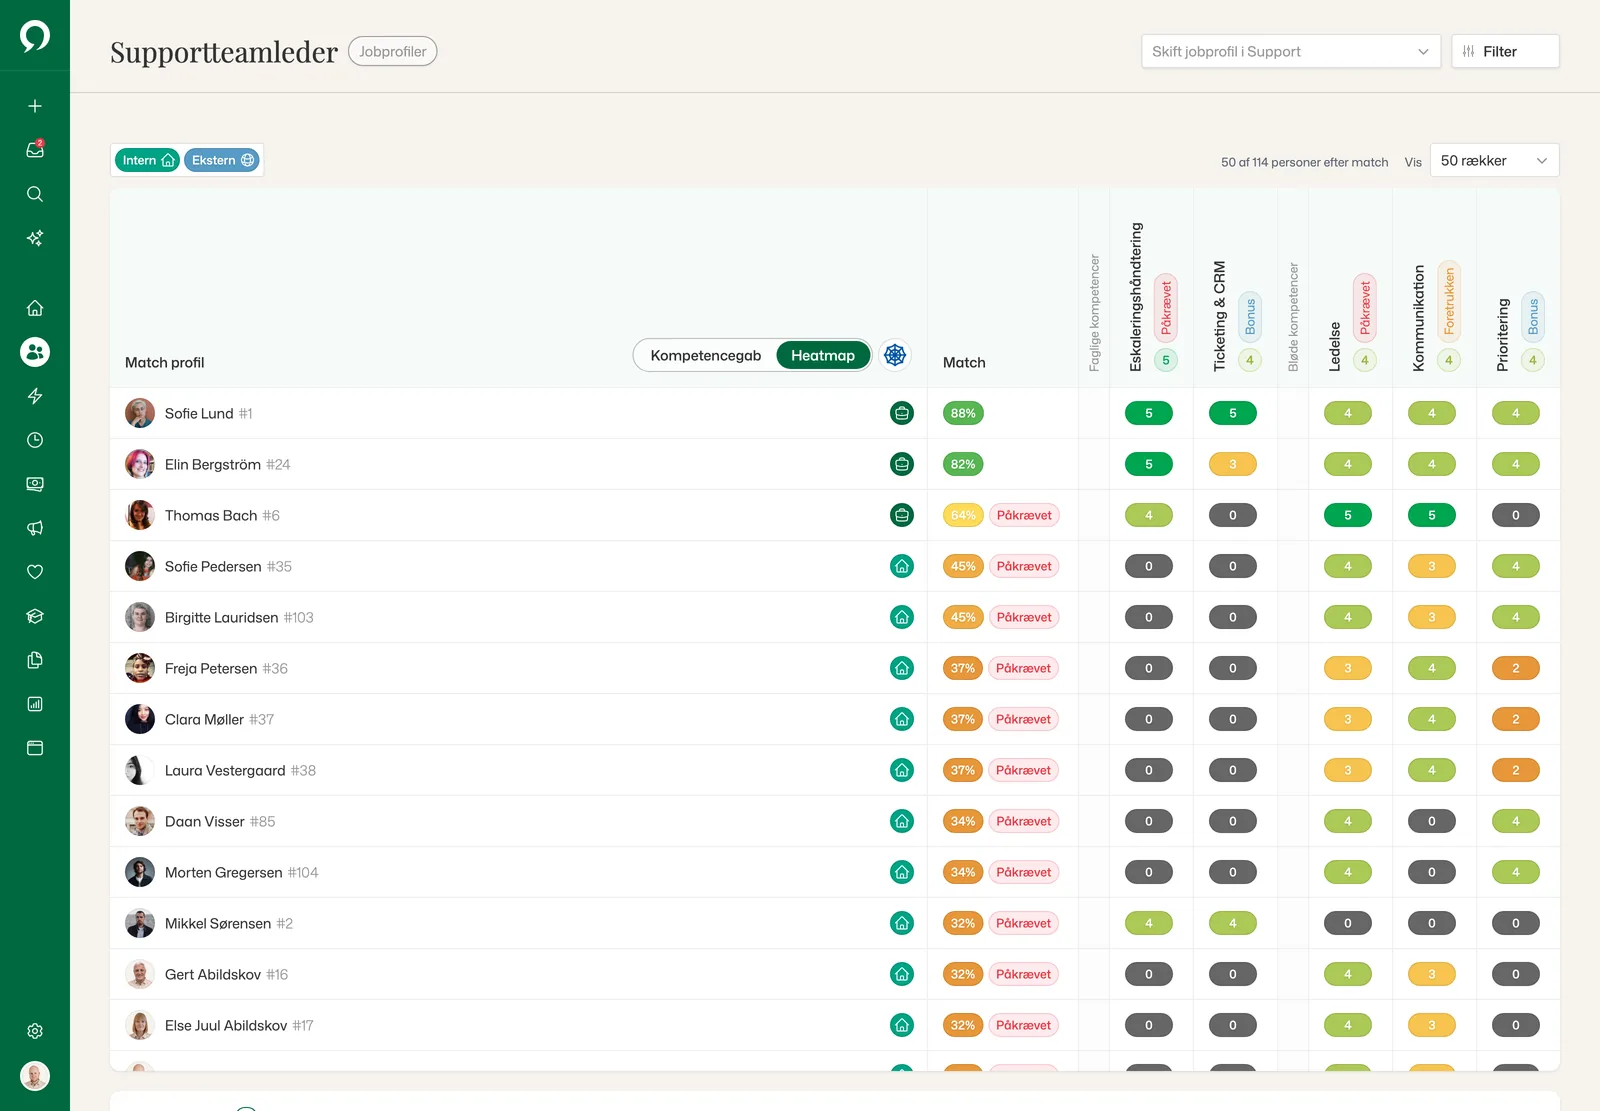Click the Eskaleringshåndtering column header
Image resolution: width=1600 pixels, height=1111 pixels.
coord(1136,297)
